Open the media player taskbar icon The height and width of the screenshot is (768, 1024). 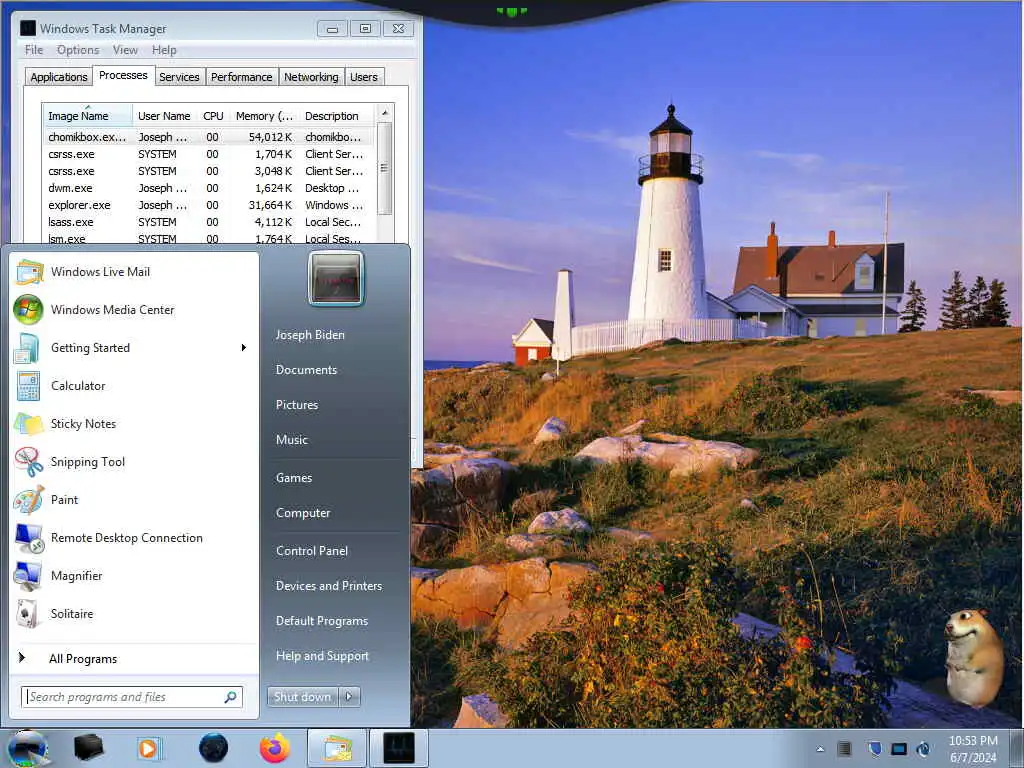pyautogui.click(x=148, y=748)
